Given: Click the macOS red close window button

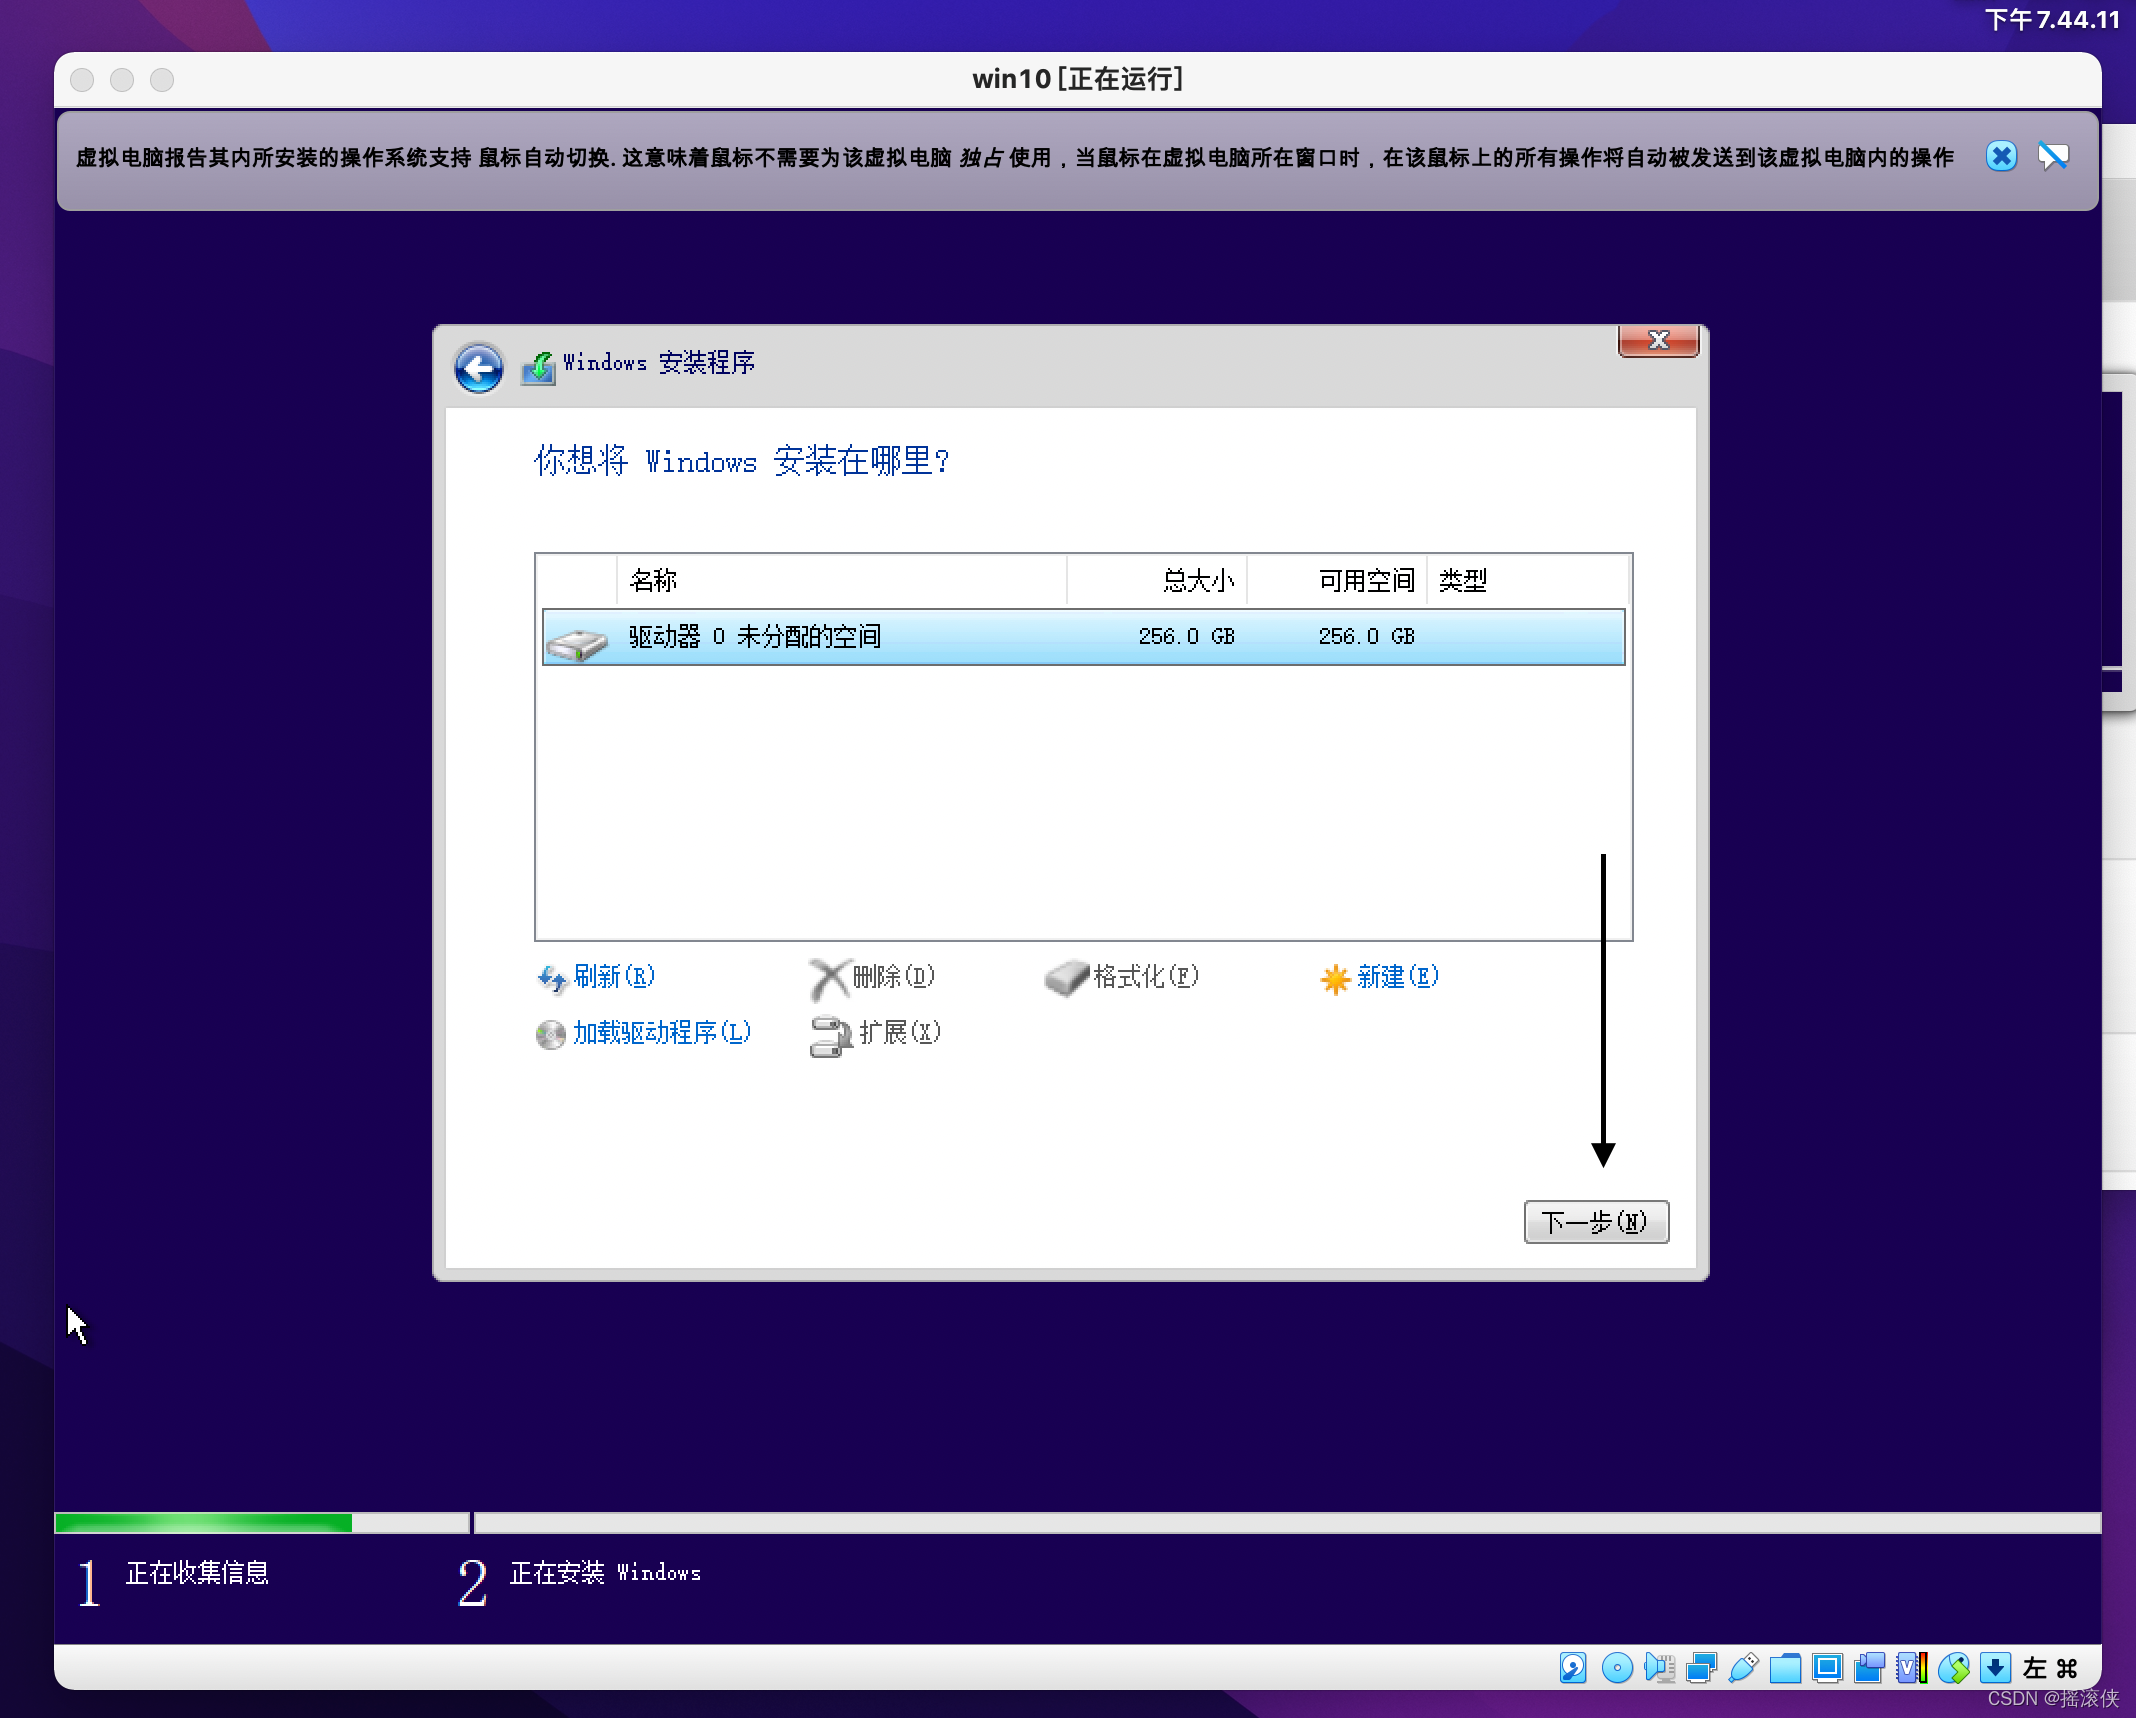Looking at the screenshot, I should click(x=83, y=80).
